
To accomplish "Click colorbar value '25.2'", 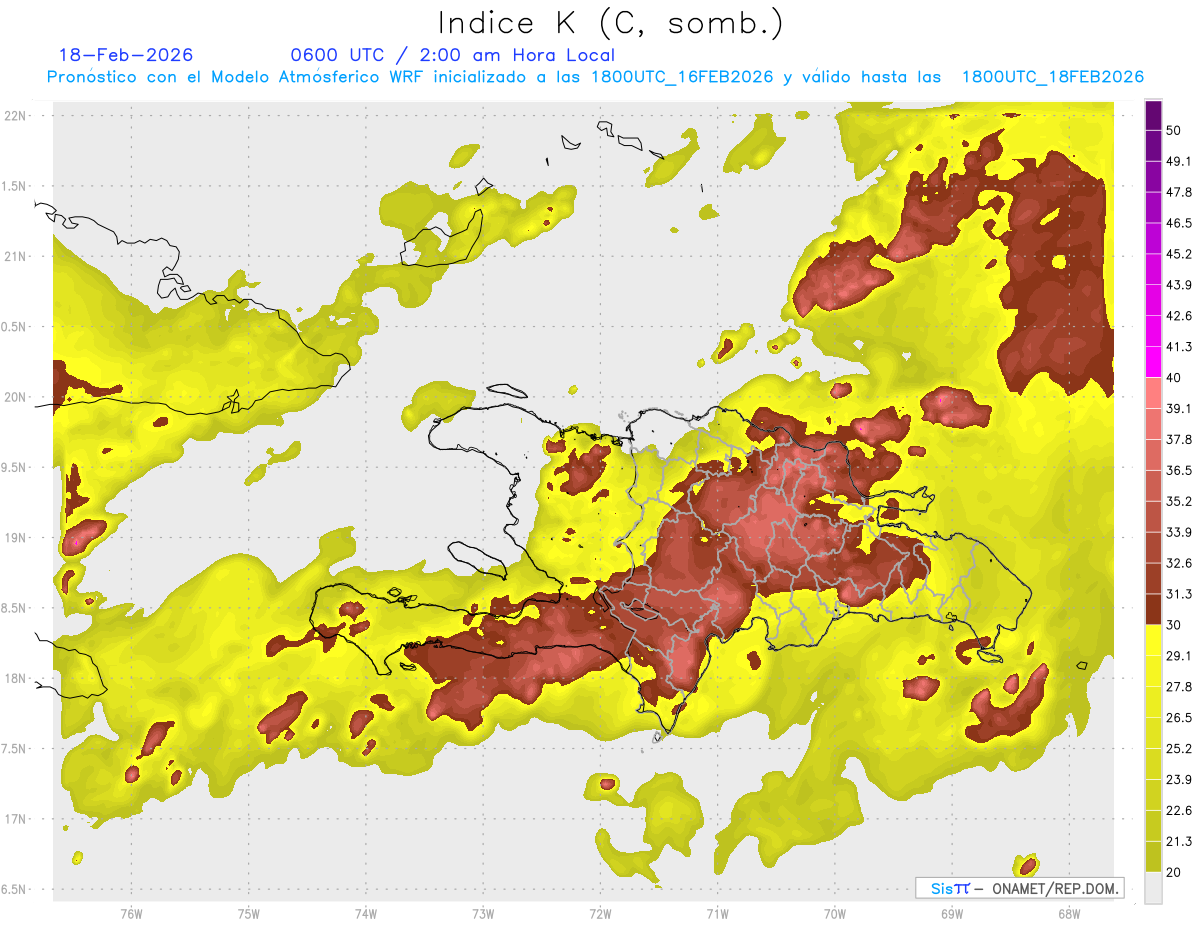I will [x=1179, y=749].
